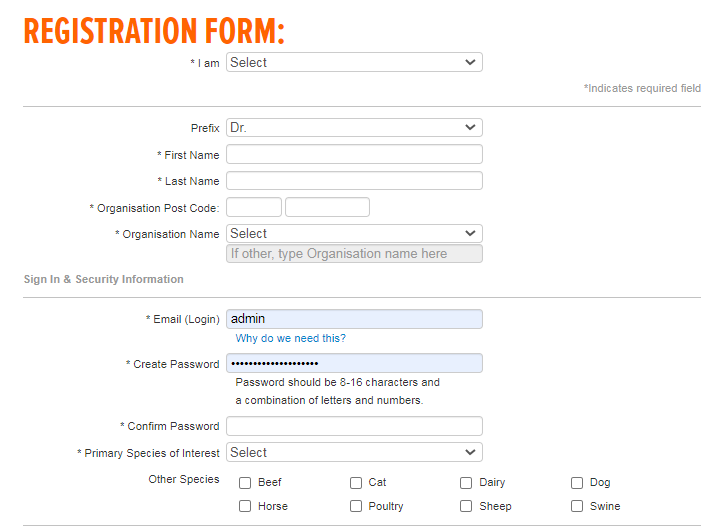This screenshot has width=705, height=529.
Task: Toggle the Sheep checkbox
Action: tap(466, 506)
